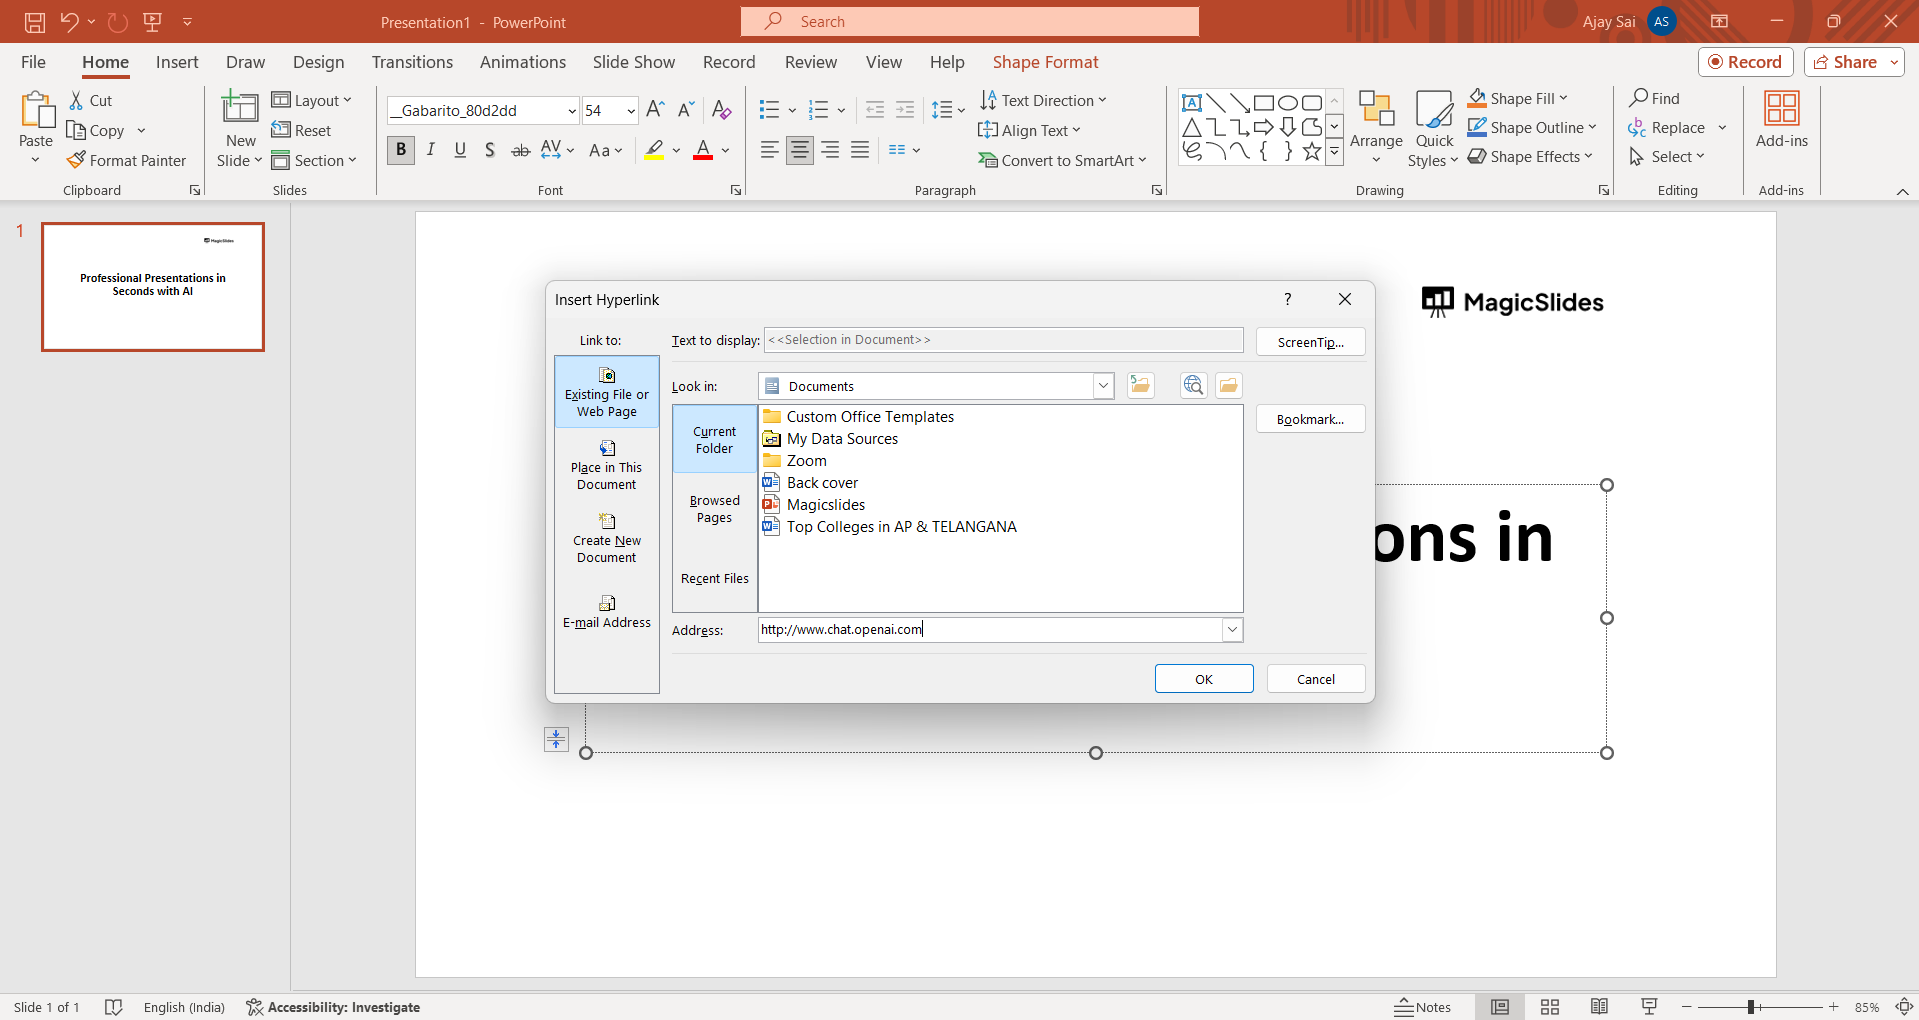Click the Format Painter icon

(x=76, y=160)
